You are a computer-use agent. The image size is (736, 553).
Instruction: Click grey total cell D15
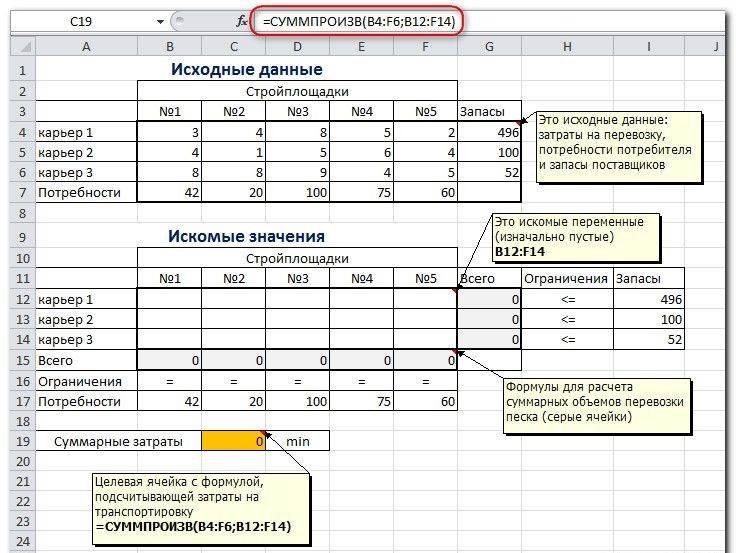tap(298, 360)
